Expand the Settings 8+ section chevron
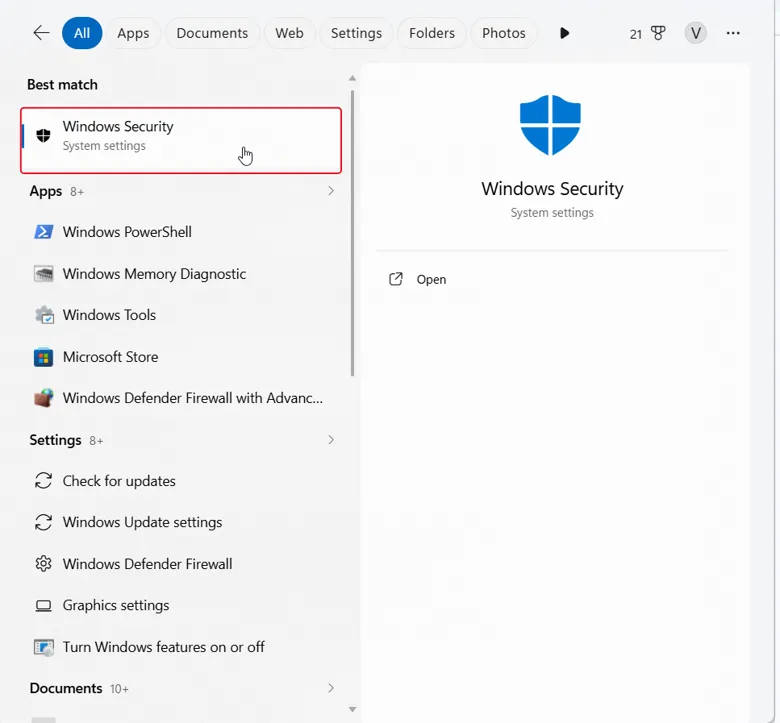 [x=331, y=440]
